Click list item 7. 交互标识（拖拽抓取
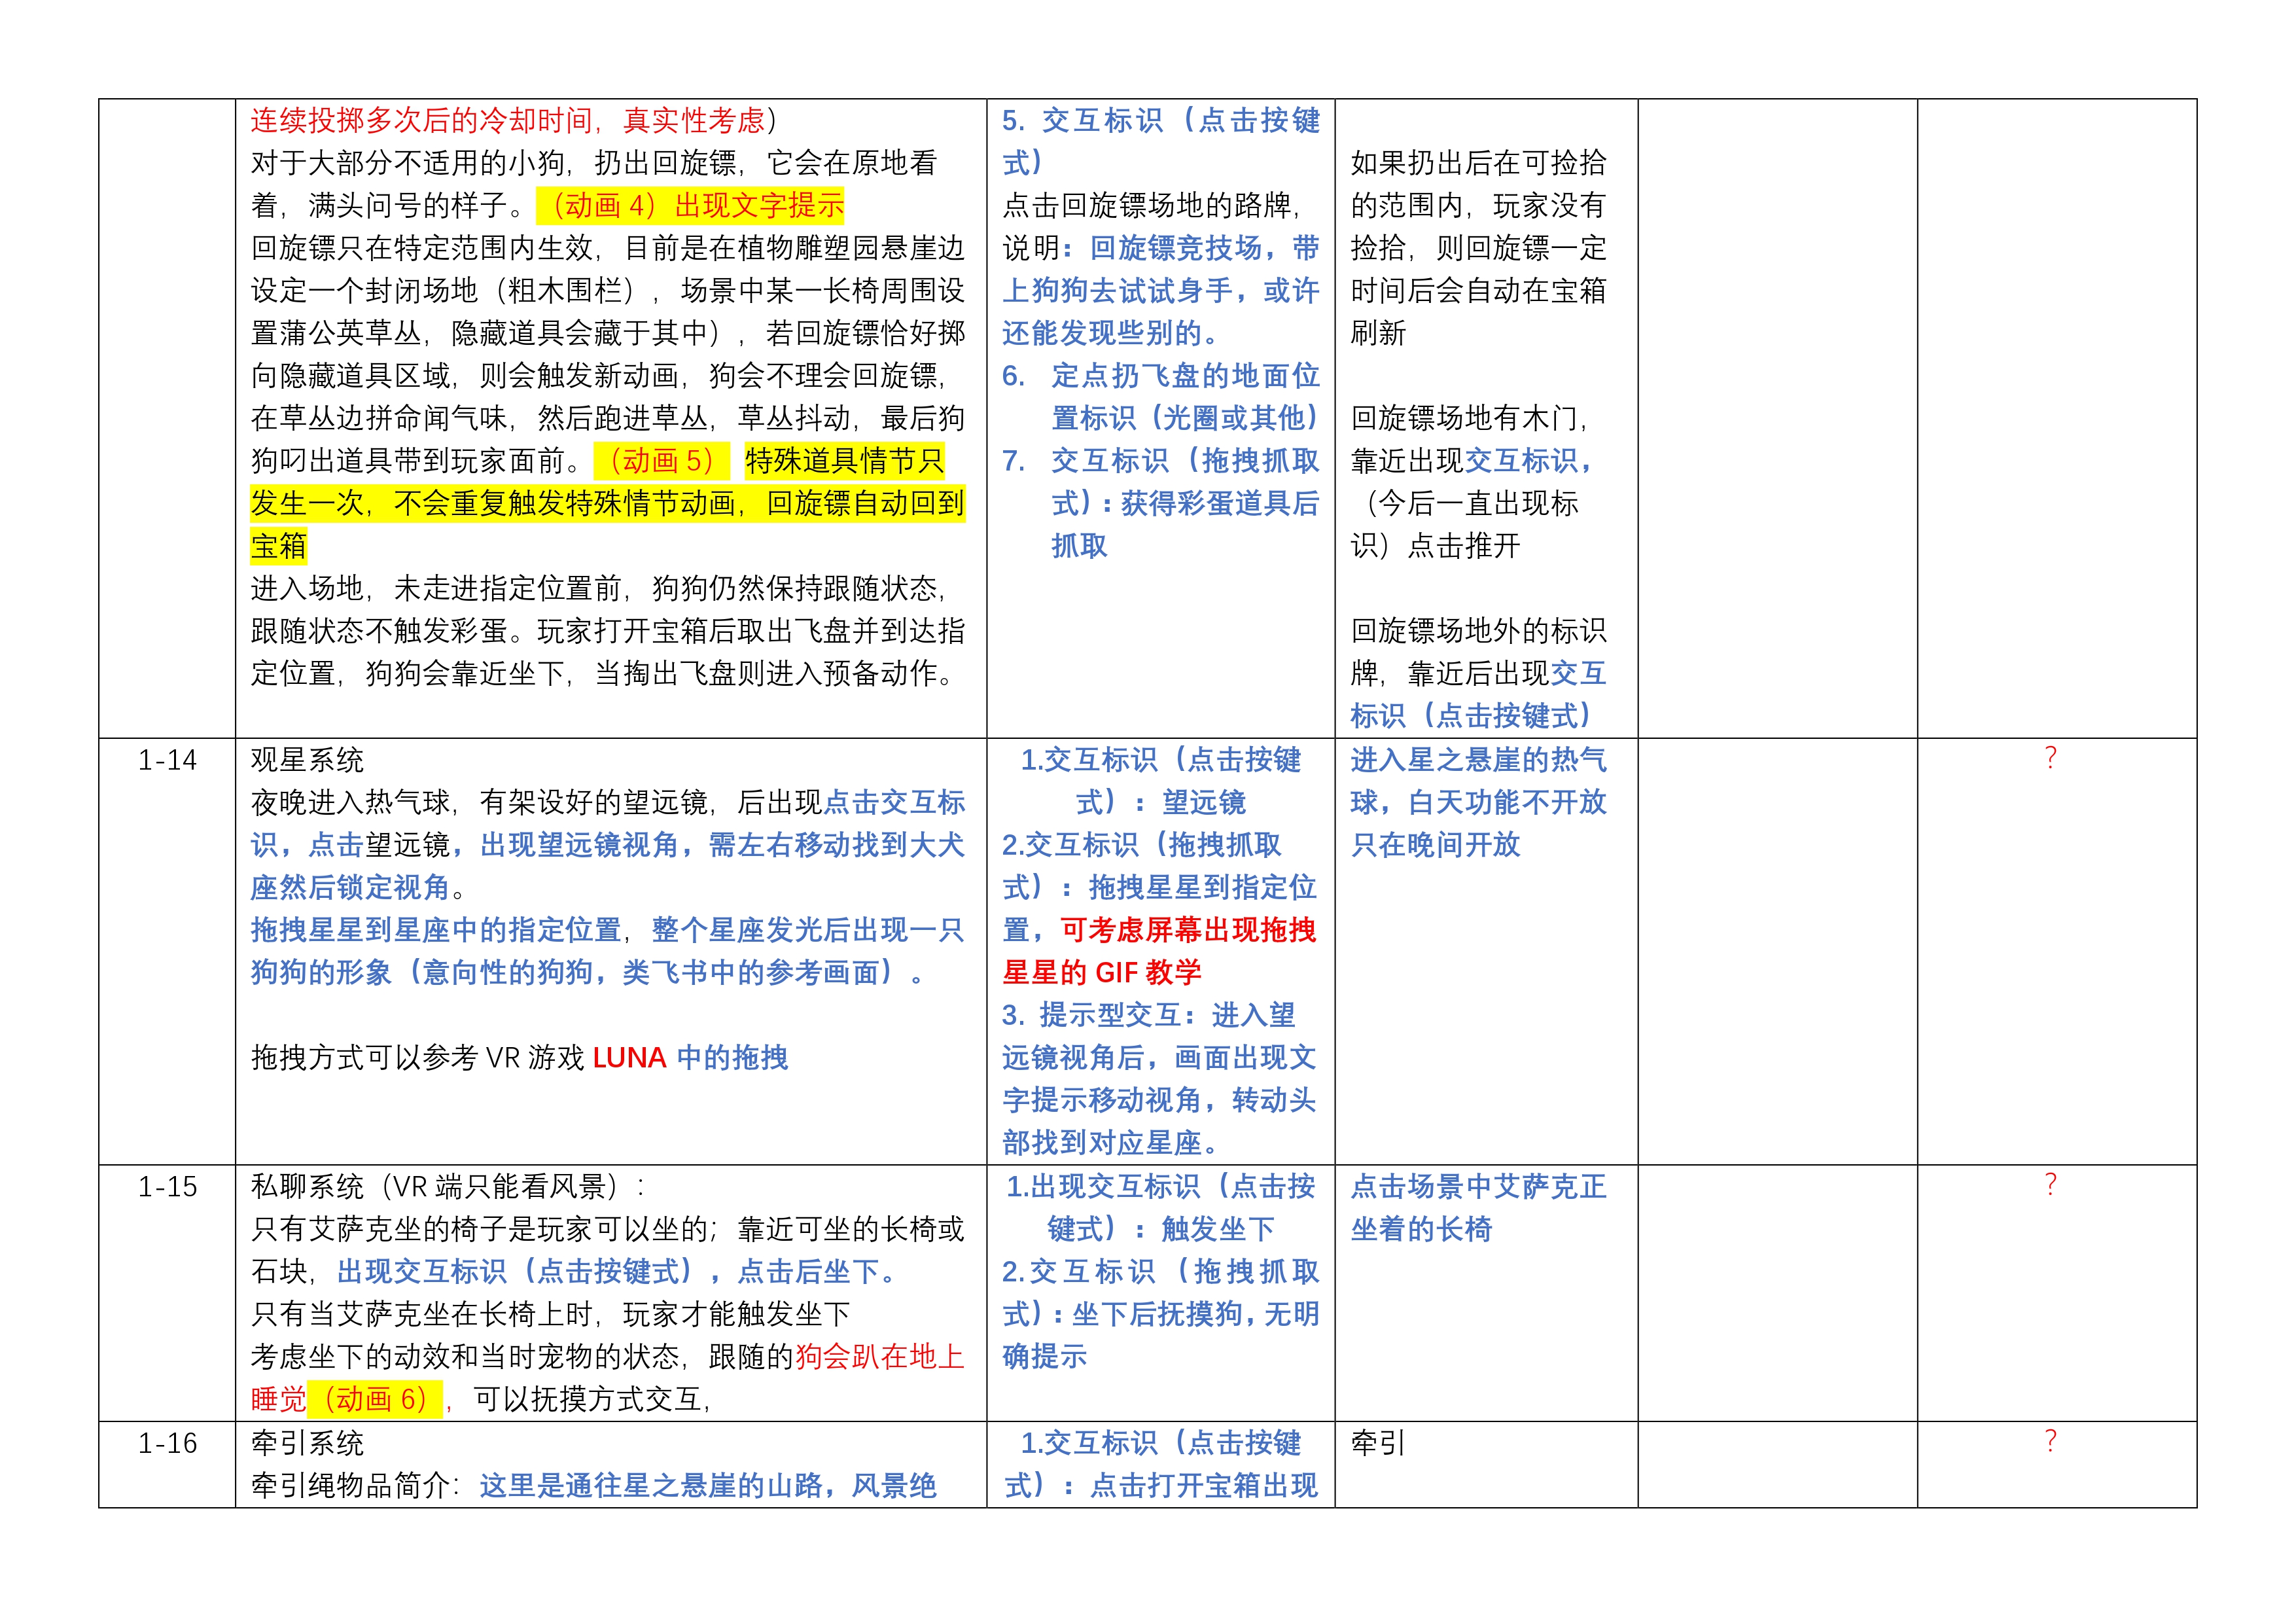This screenshot has width=2296, height=1623. (x=1161, y=461)
